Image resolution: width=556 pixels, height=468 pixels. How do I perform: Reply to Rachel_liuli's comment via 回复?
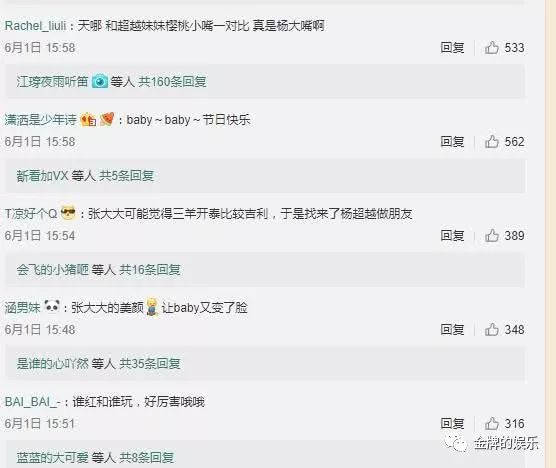pyautogui.click(x=452, y=48)
